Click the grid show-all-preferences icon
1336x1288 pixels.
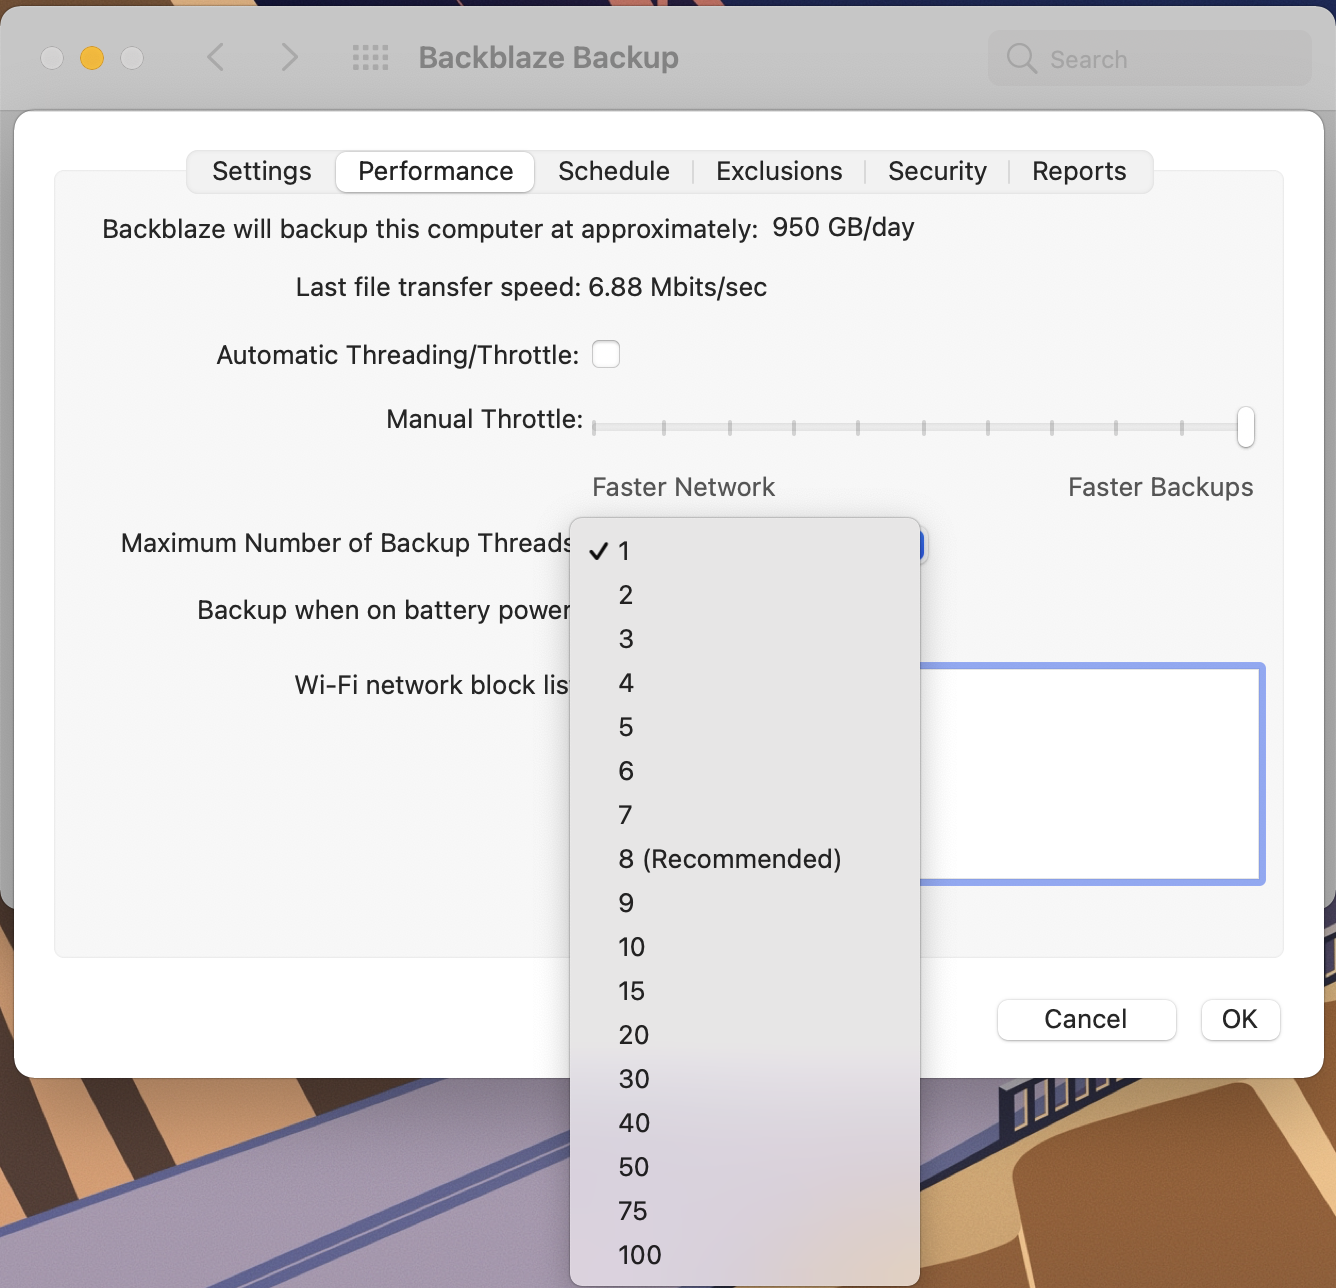[x=369, y=58]
